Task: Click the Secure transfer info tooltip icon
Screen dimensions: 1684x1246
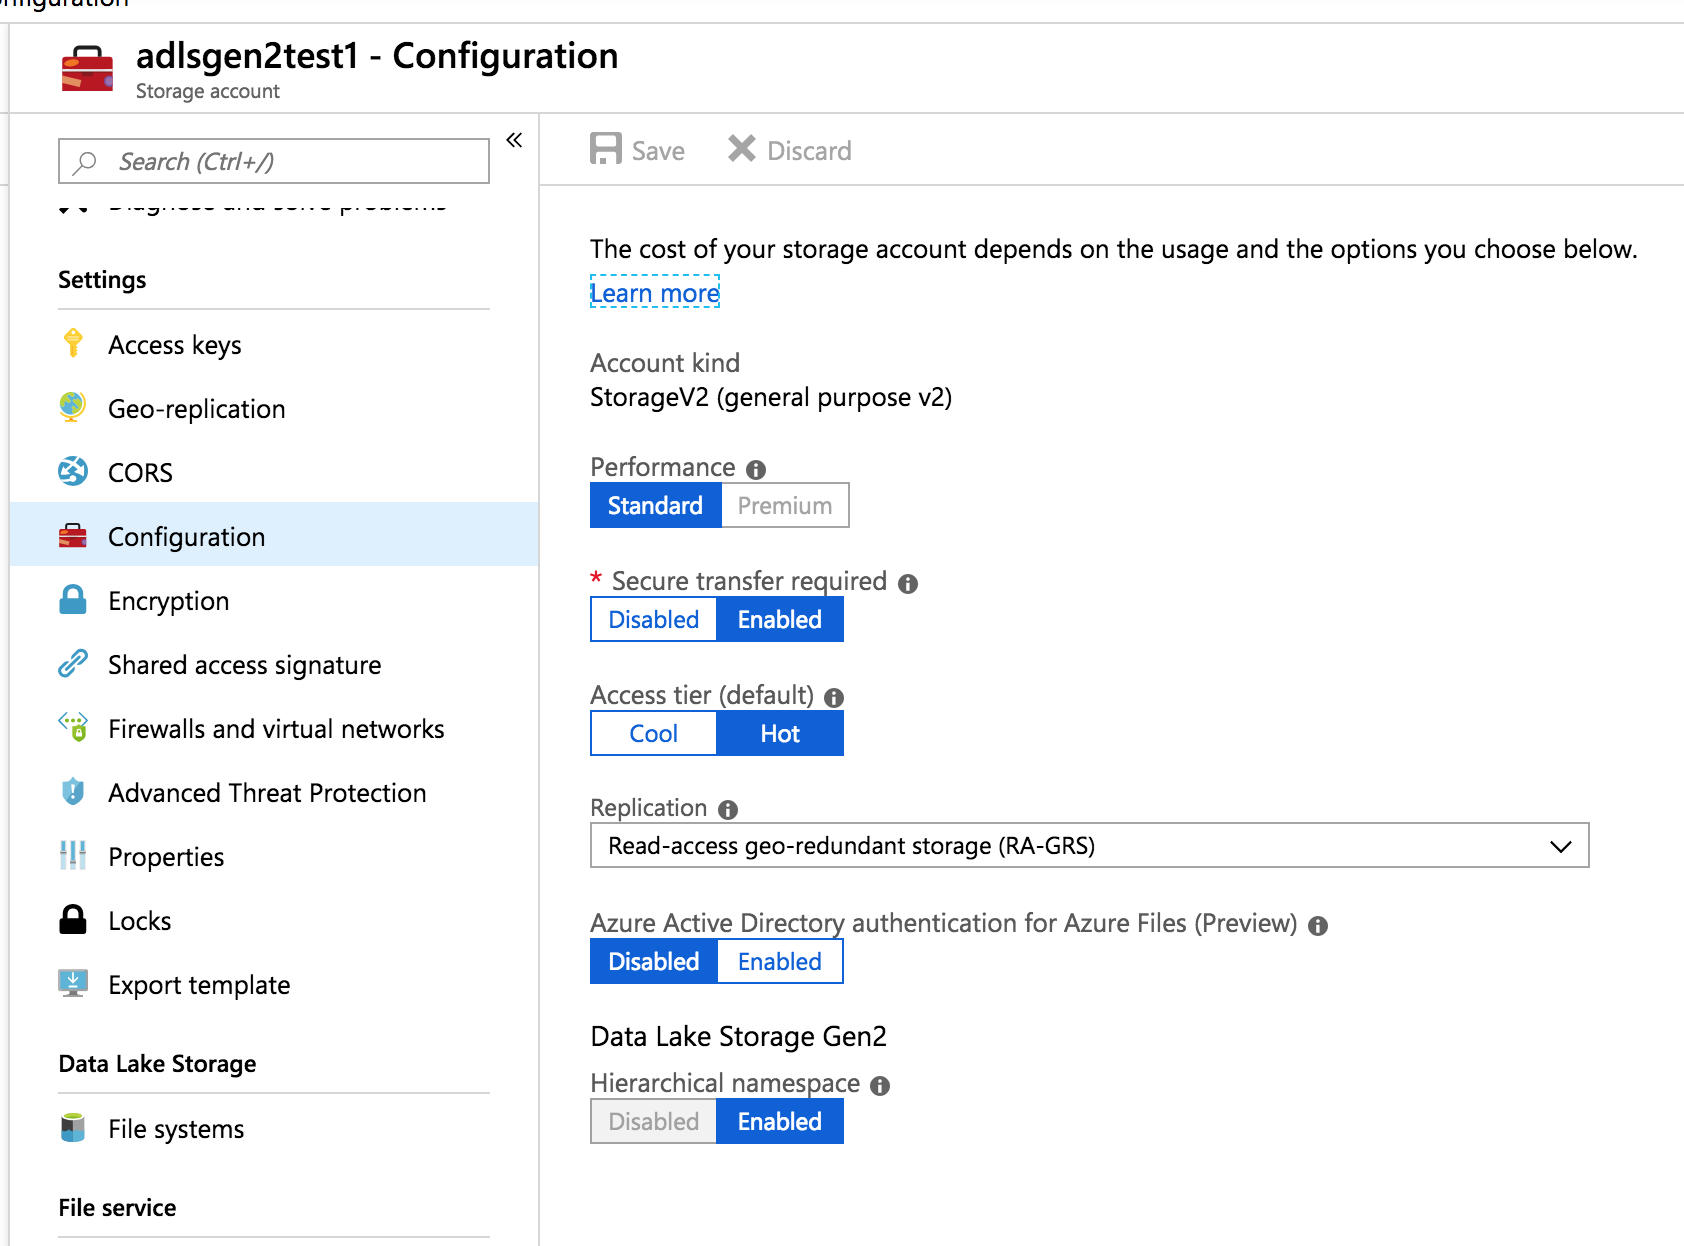Action: (908, 583)
